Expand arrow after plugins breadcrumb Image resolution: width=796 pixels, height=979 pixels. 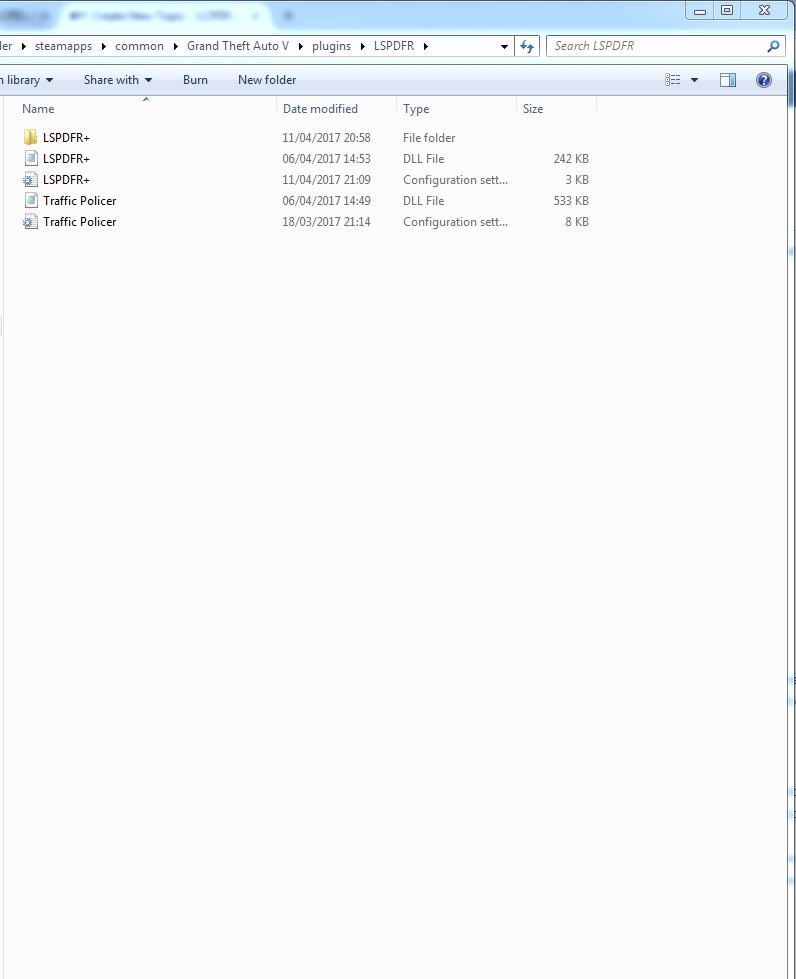tap(362, 46)
